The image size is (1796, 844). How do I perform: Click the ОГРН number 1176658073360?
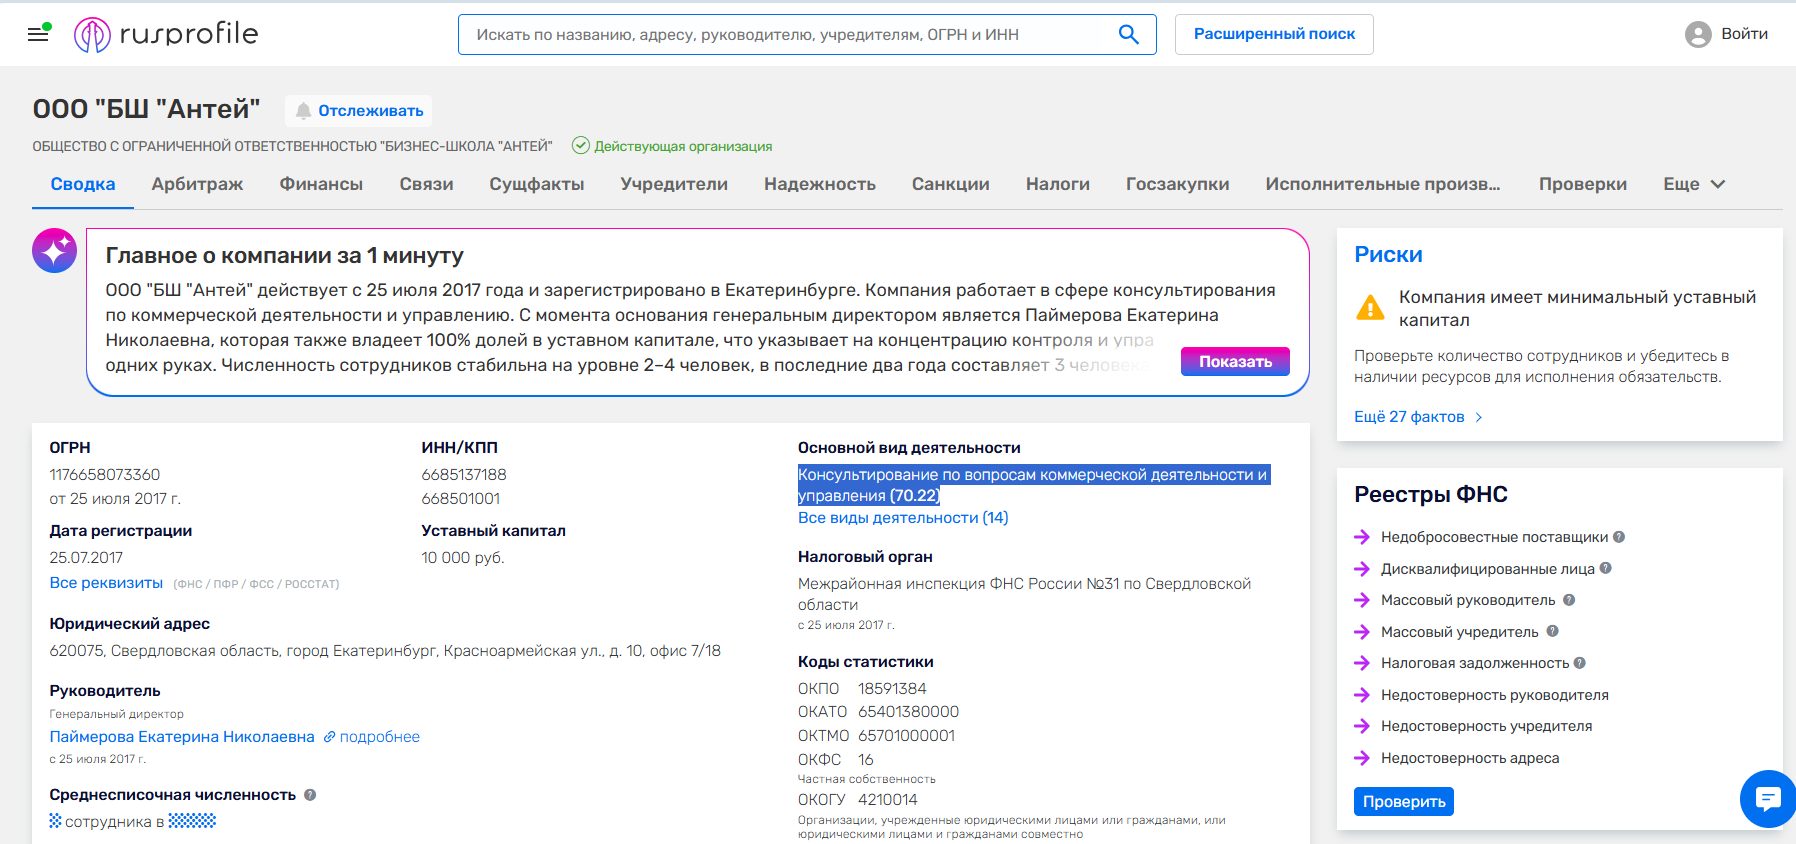(x=105, y=475)
